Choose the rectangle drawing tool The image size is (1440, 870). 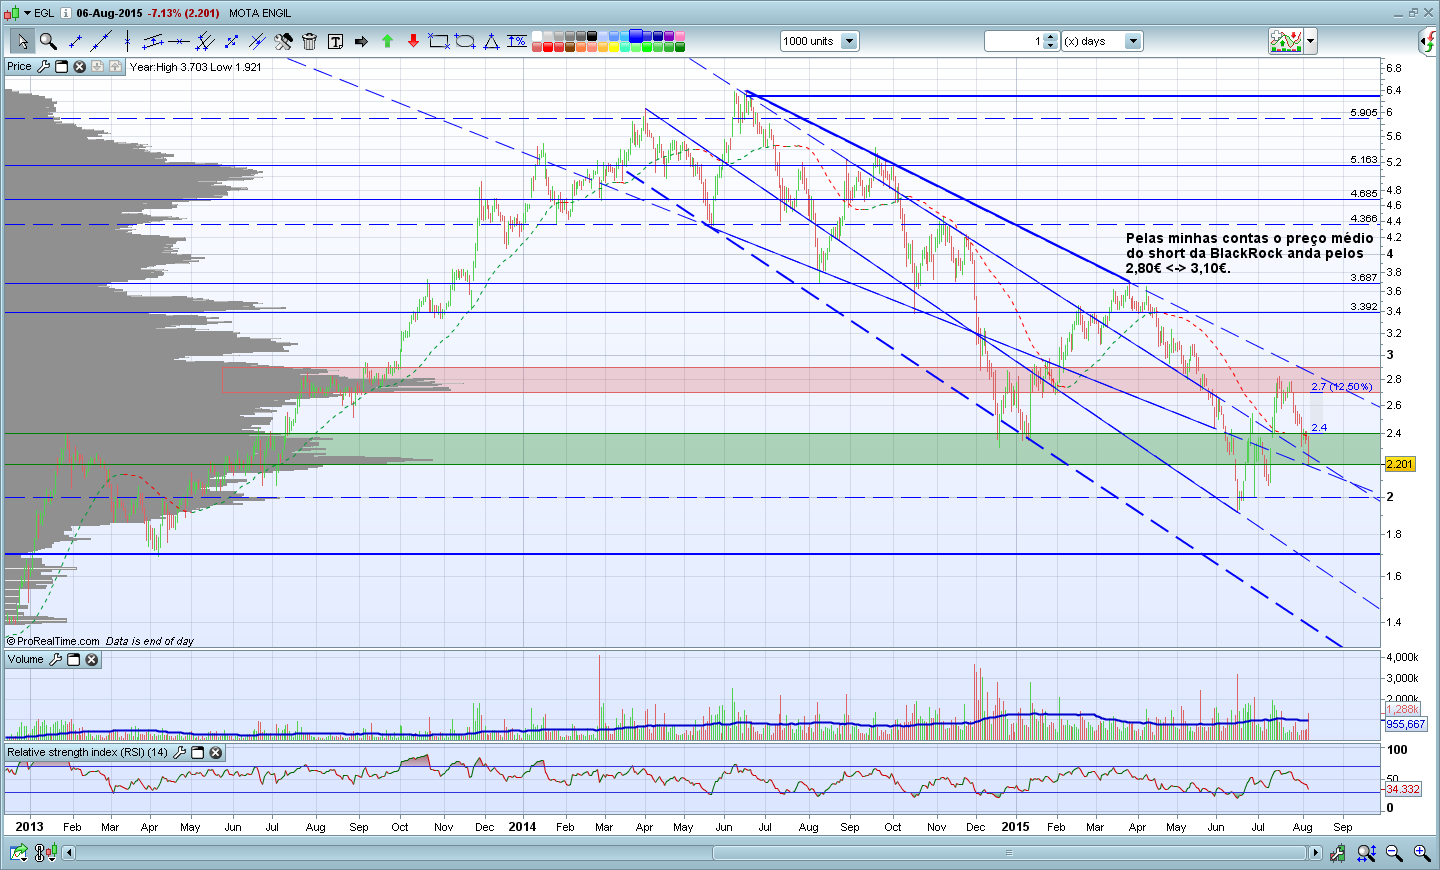(438, 41)
